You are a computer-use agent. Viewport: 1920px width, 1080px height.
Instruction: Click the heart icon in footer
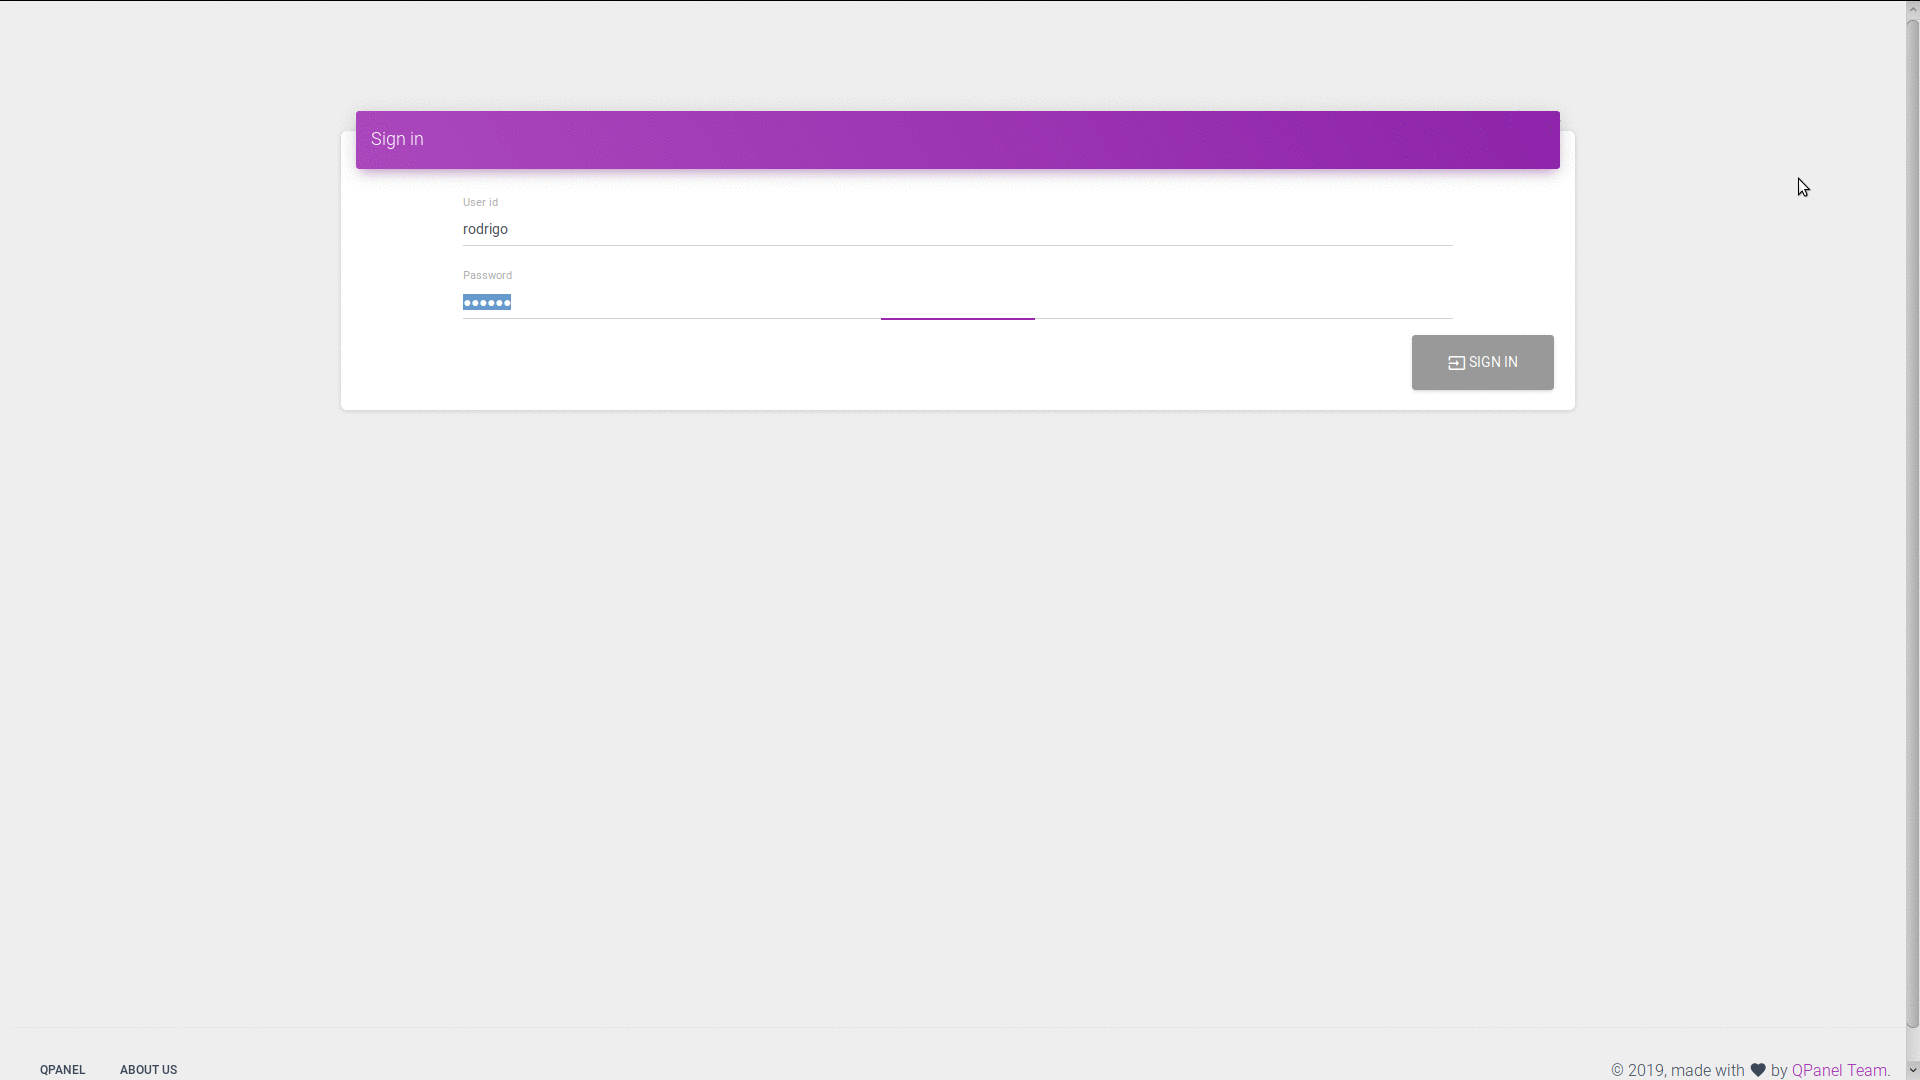[1758, 1070]
